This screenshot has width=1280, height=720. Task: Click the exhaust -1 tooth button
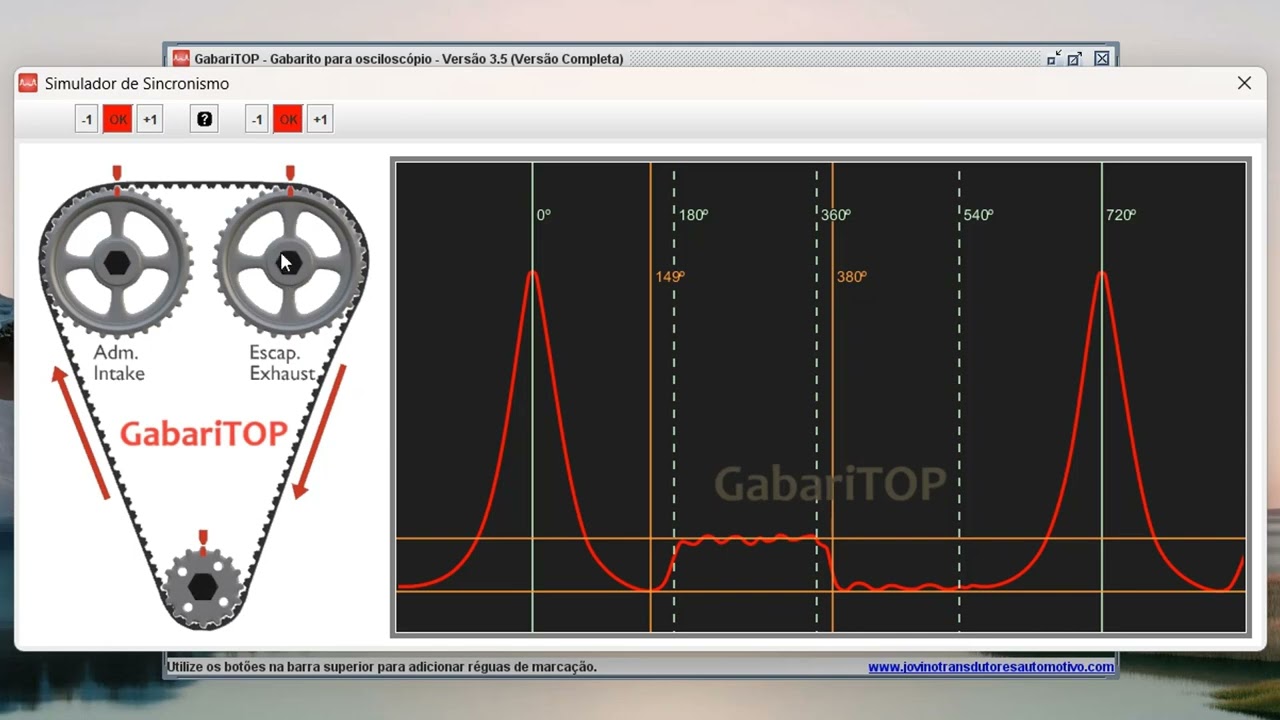257,120
